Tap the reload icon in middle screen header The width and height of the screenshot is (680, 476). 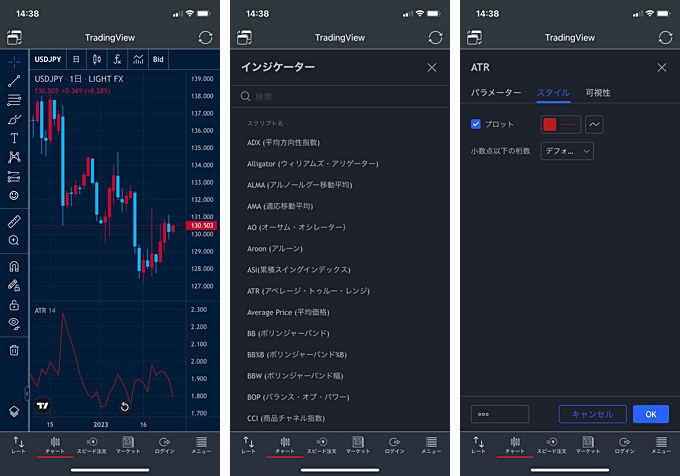point(435,38)
